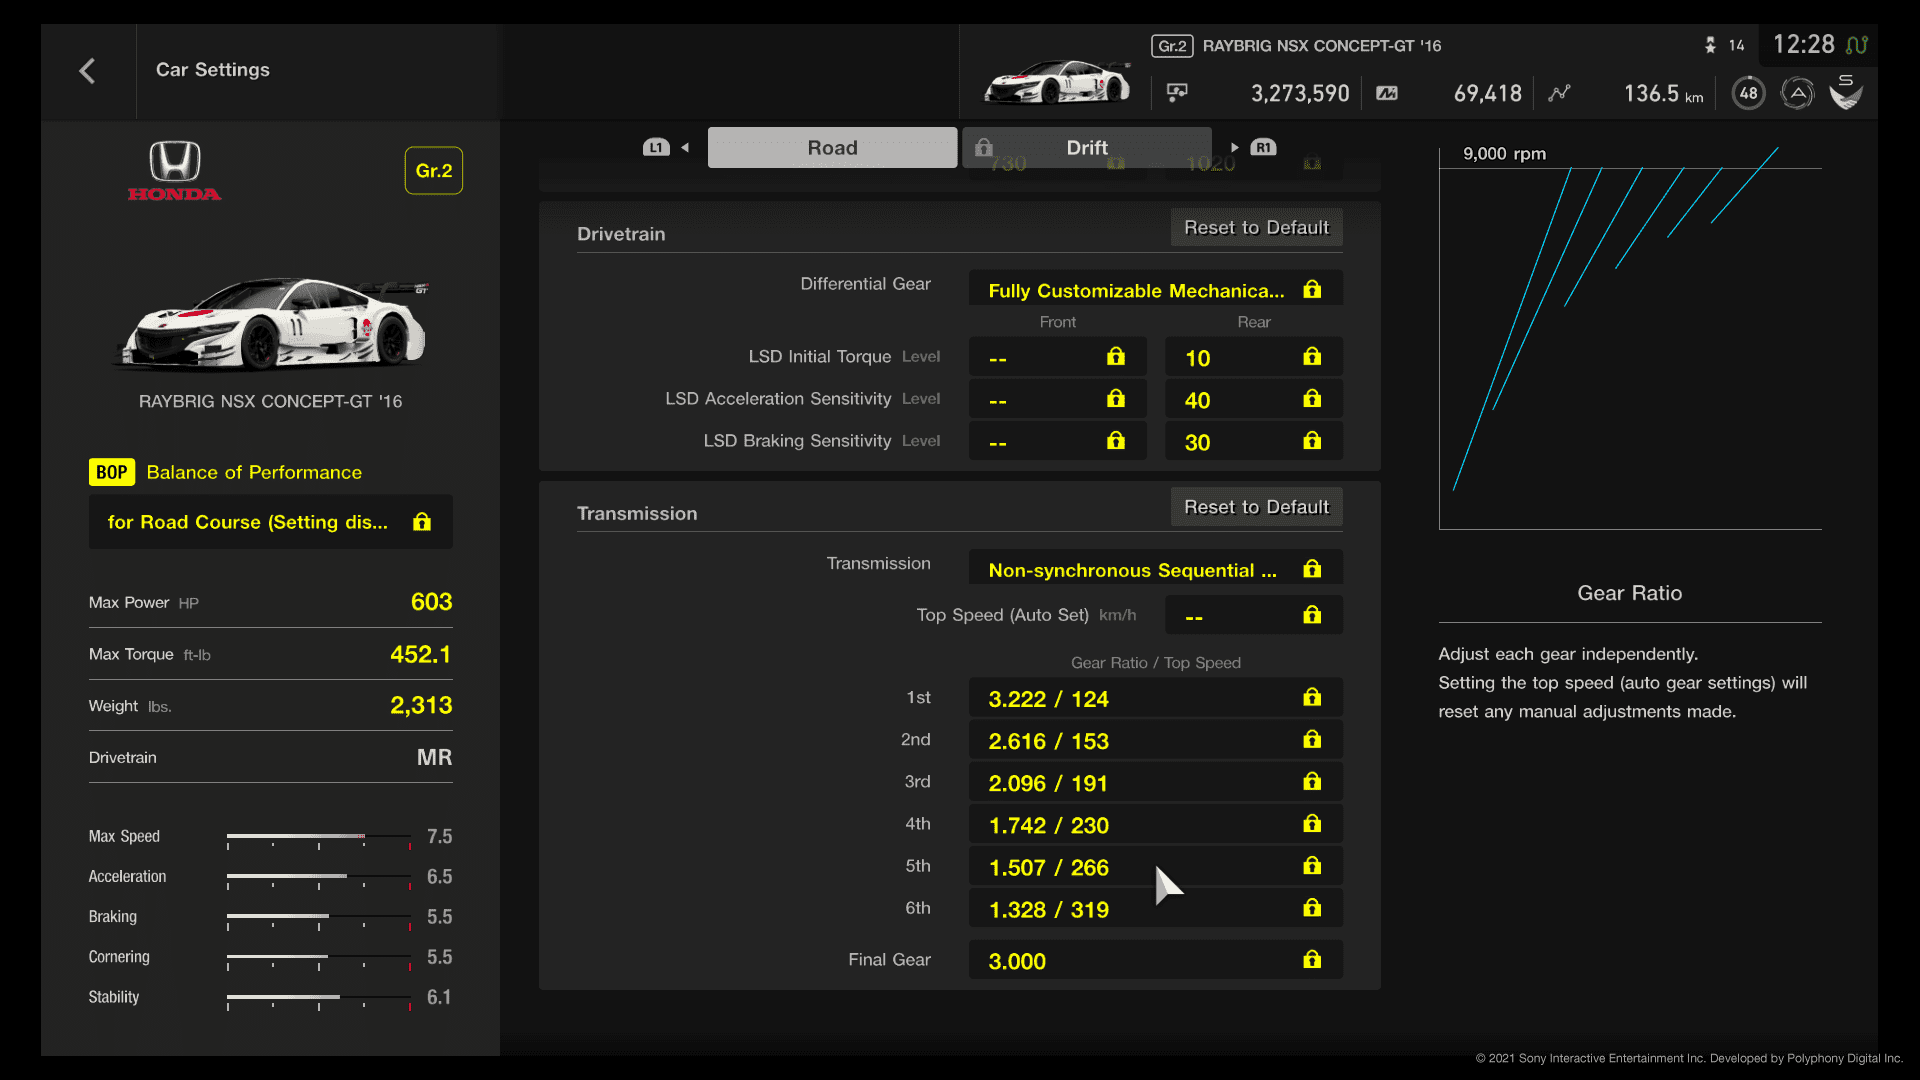1920x1080 pixels.
Task: Click the gear ratio rpm graph
Action: pyautogui.click(x=1630, y=338)
